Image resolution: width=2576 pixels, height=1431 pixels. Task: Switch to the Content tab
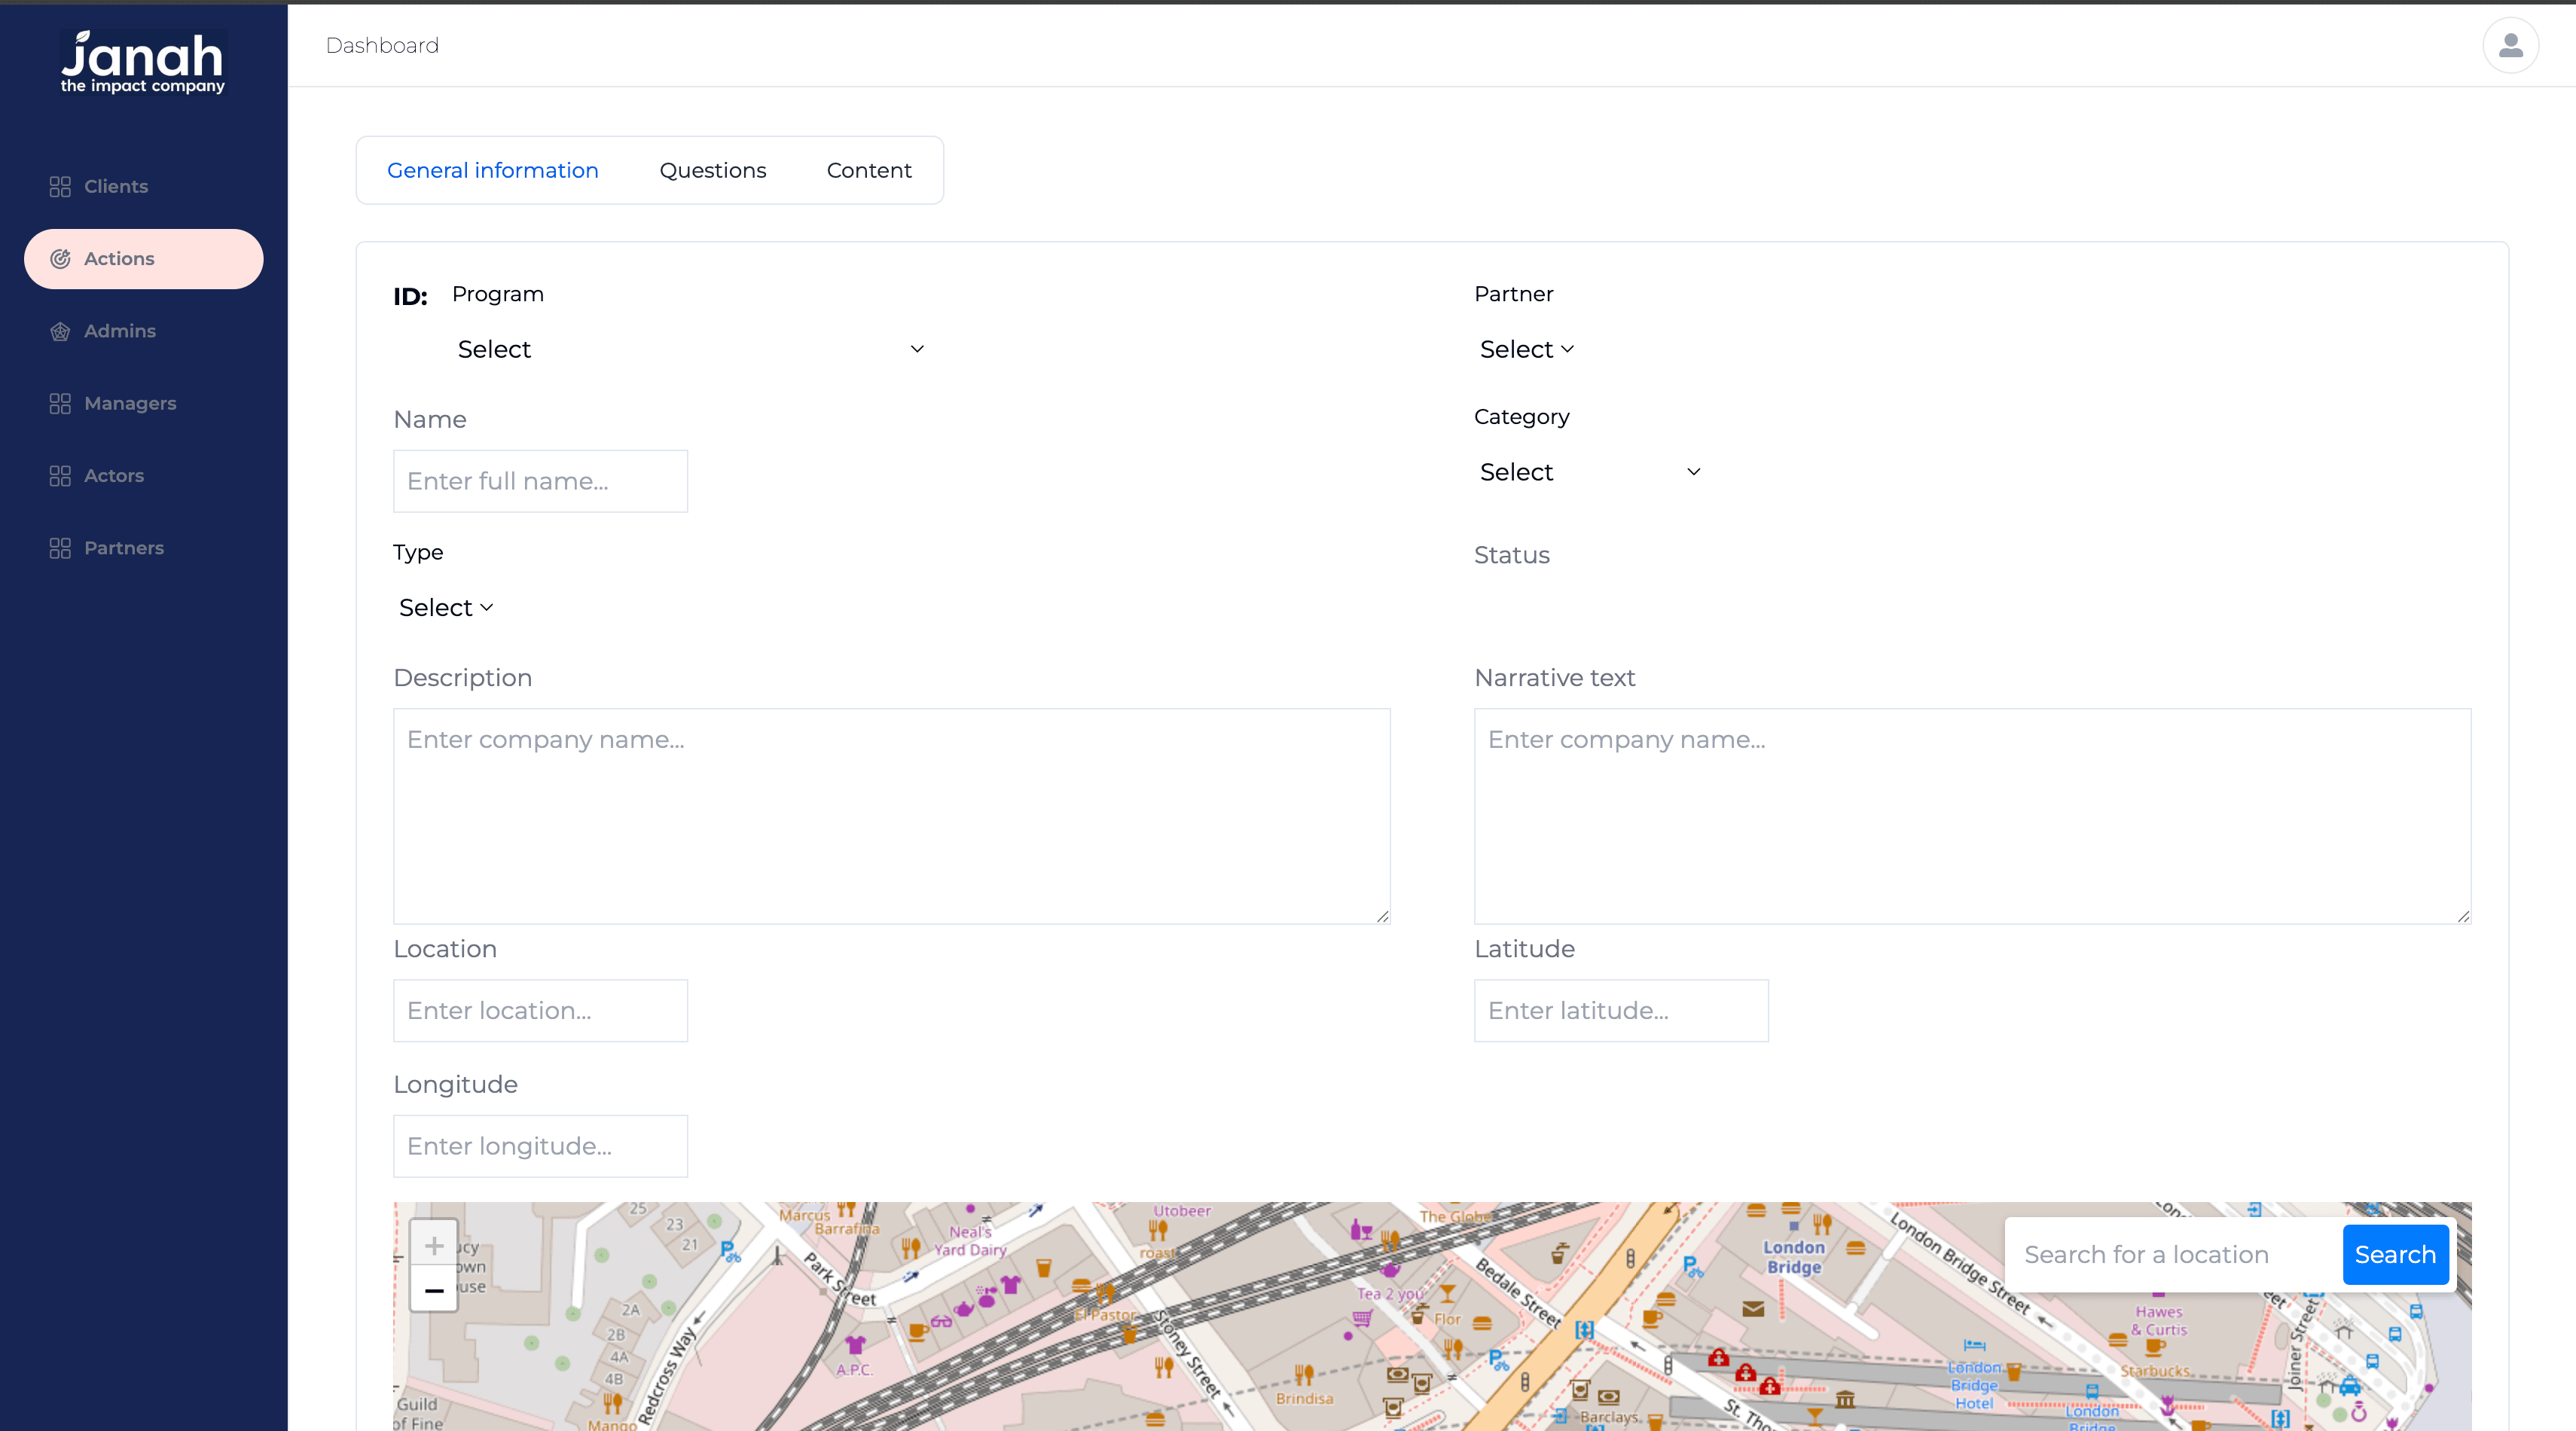868,171
